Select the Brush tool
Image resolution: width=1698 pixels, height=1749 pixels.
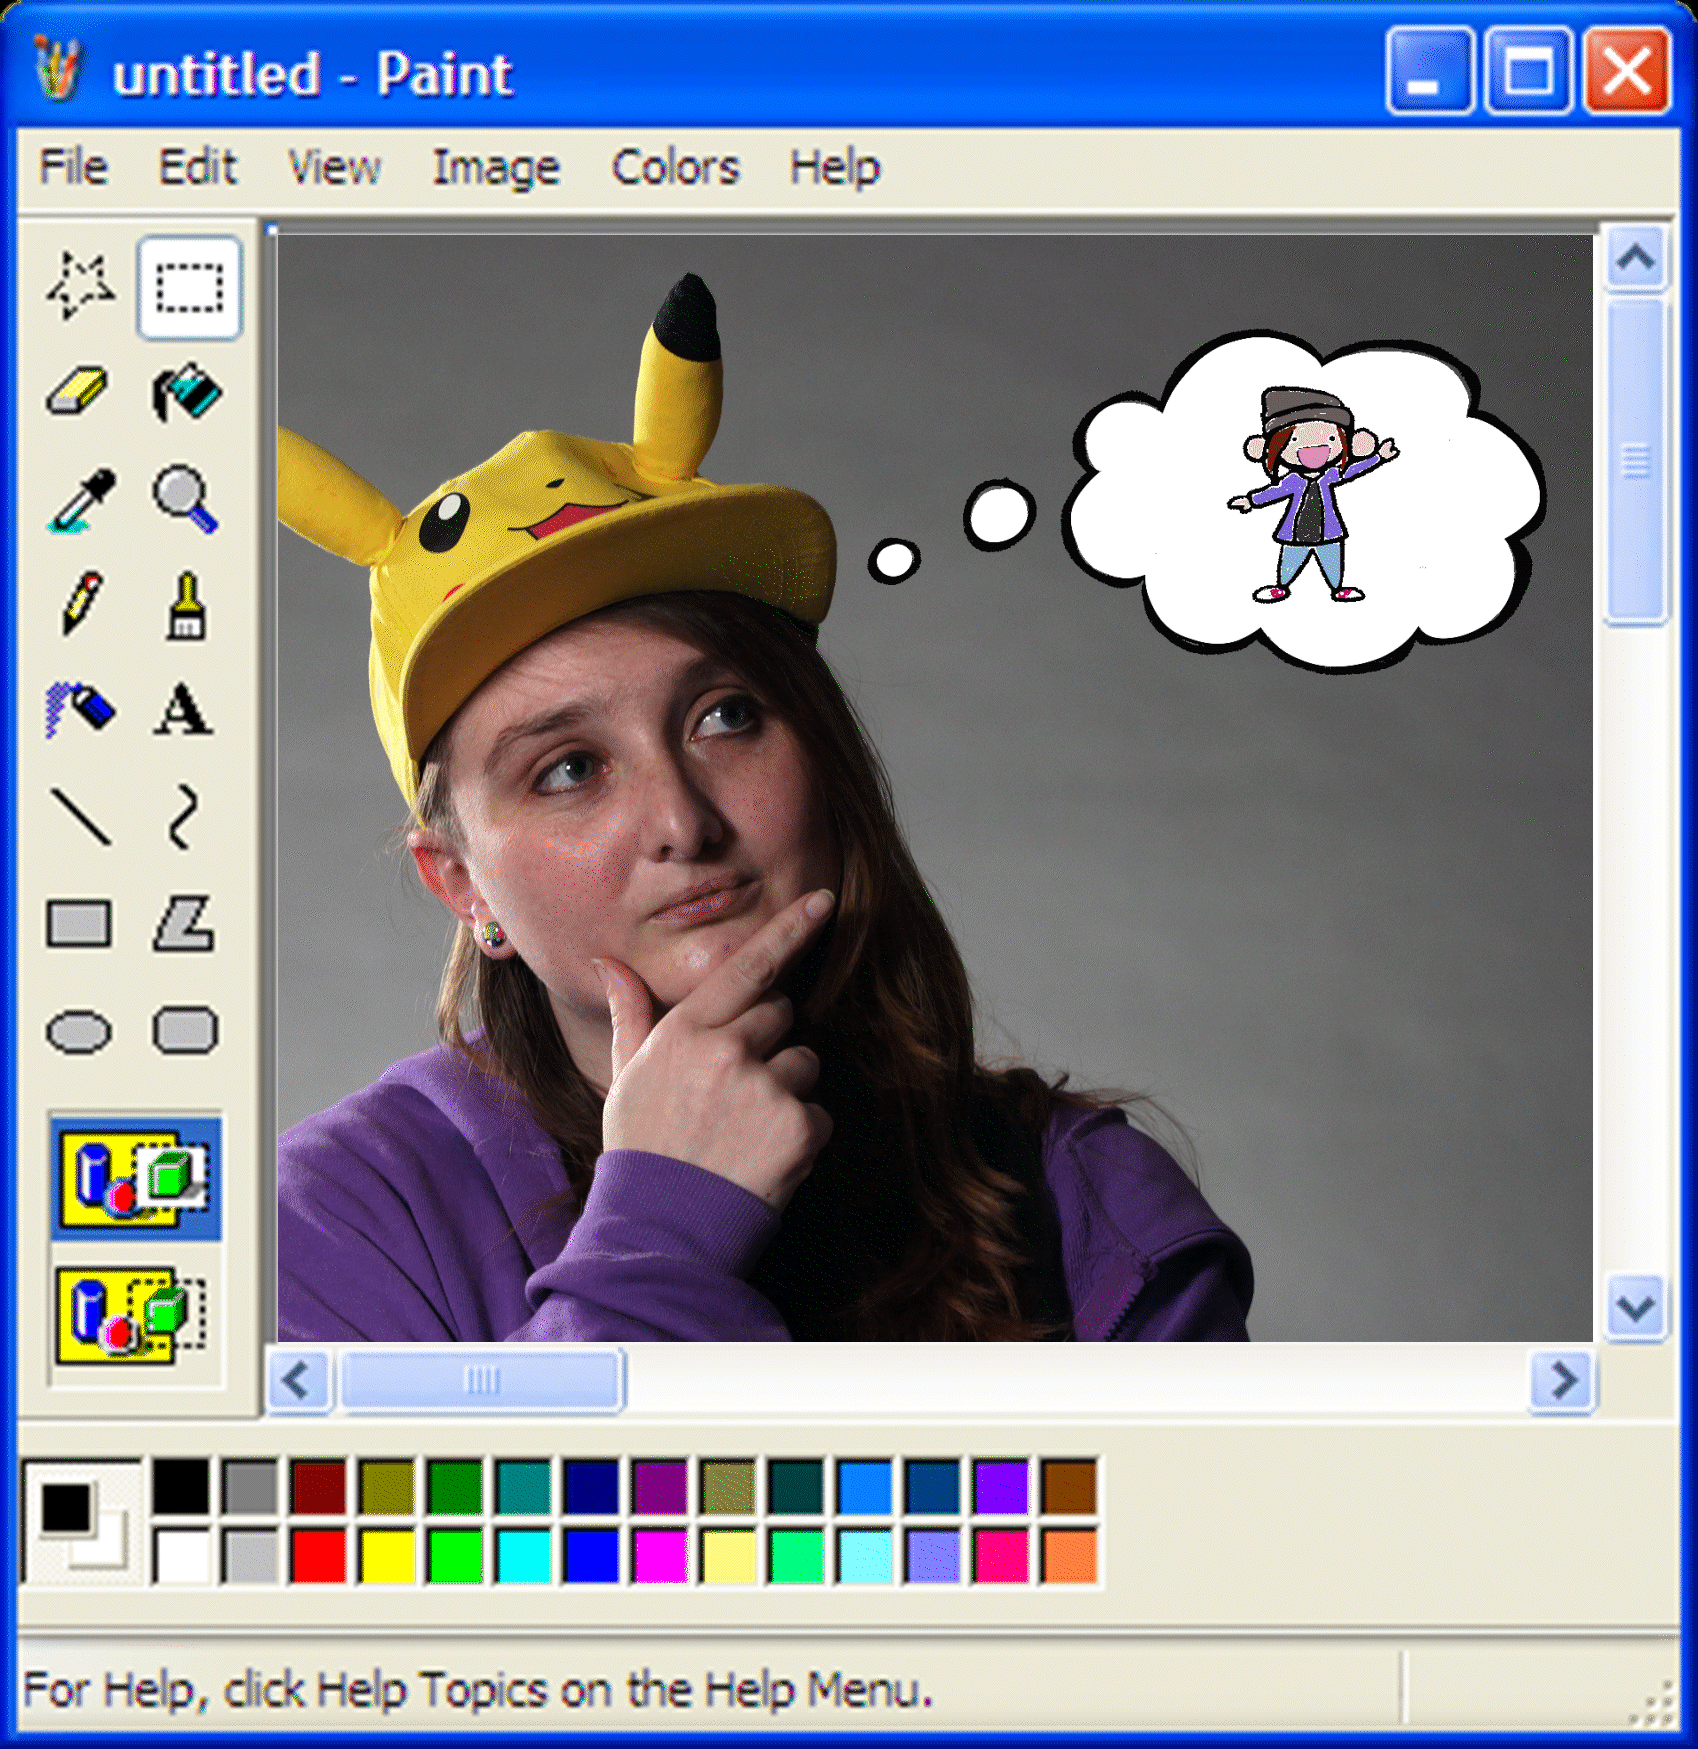pyautogui.click(x=186, y=605)
